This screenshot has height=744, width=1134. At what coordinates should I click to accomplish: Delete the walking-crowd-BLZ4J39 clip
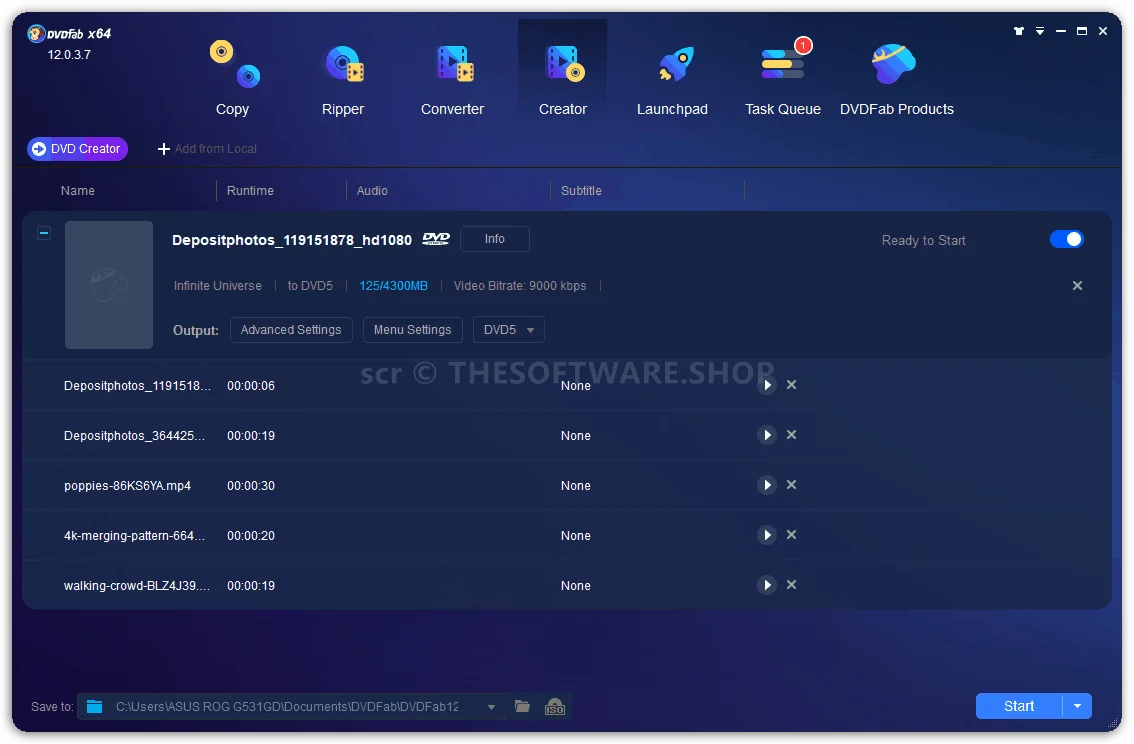coord(791,584)
